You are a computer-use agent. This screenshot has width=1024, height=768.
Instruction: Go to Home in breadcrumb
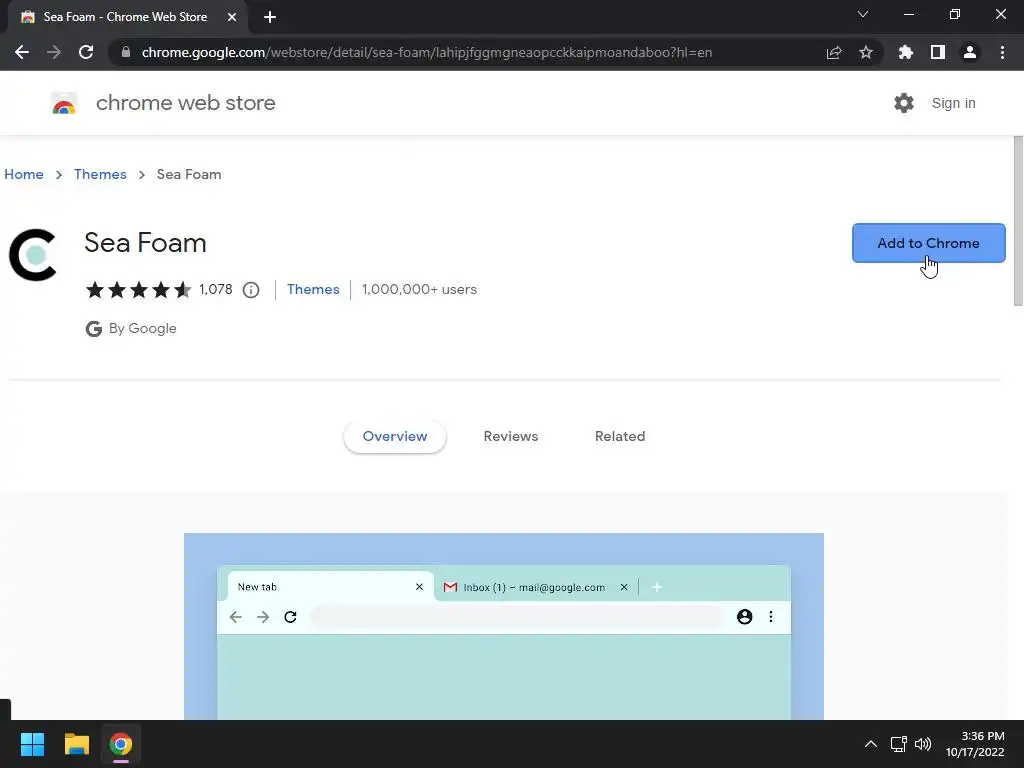(24, 174)
